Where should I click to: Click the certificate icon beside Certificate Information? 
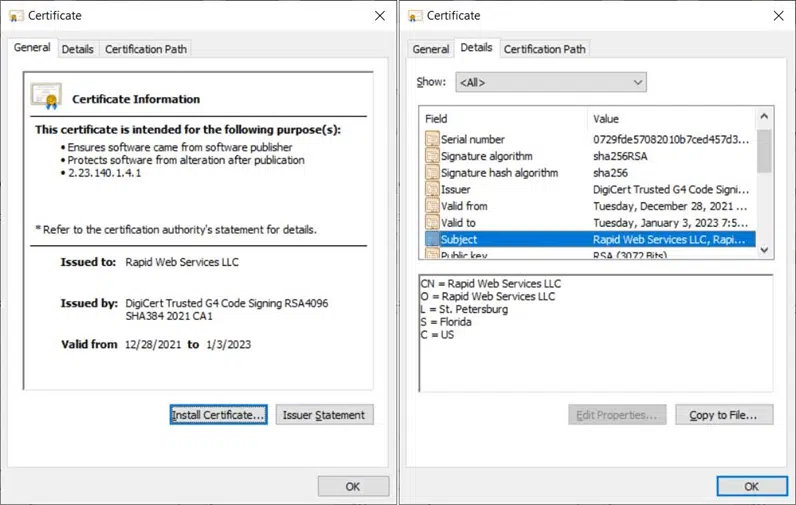[46, 96]
